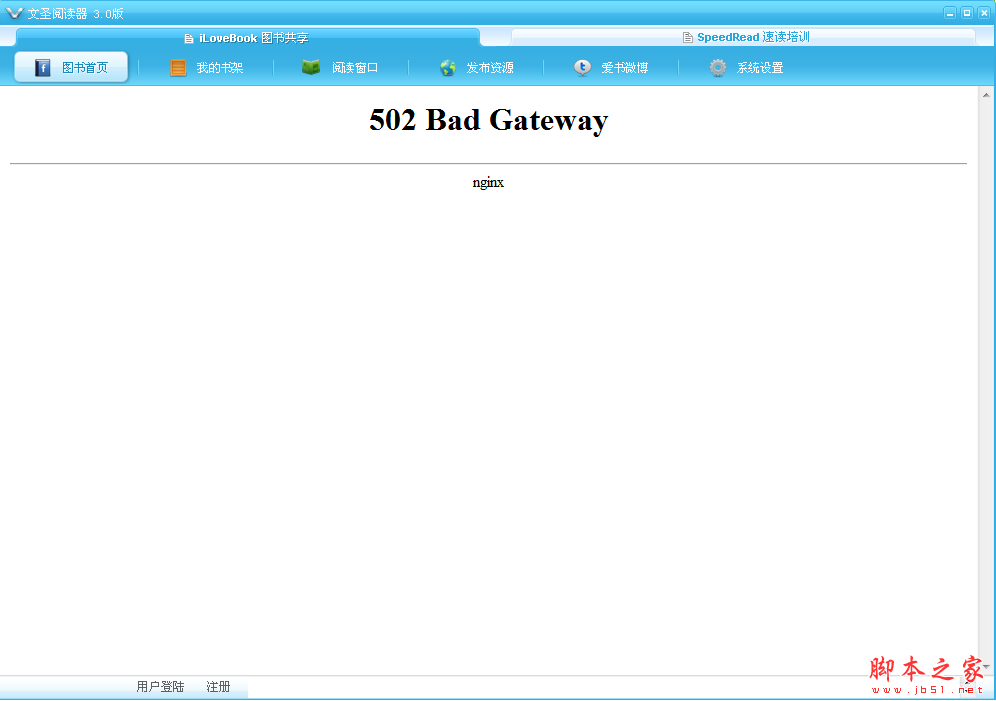Click the microblog bubble icon
The width and height of the screenshot is (996, 701).
point(582,67)
